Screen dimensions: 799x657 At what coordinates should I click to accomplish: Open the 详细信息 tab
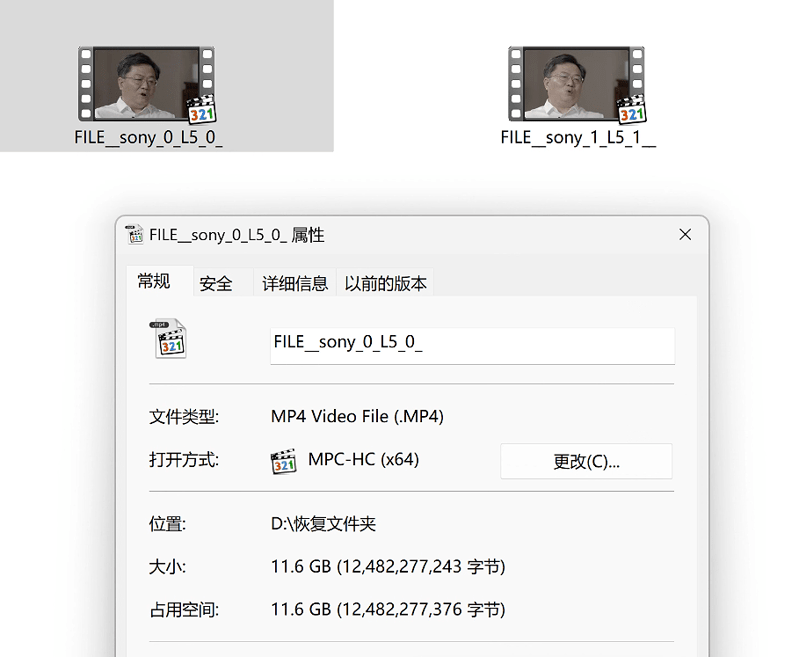pyautogui.click(x=295, y=283)
